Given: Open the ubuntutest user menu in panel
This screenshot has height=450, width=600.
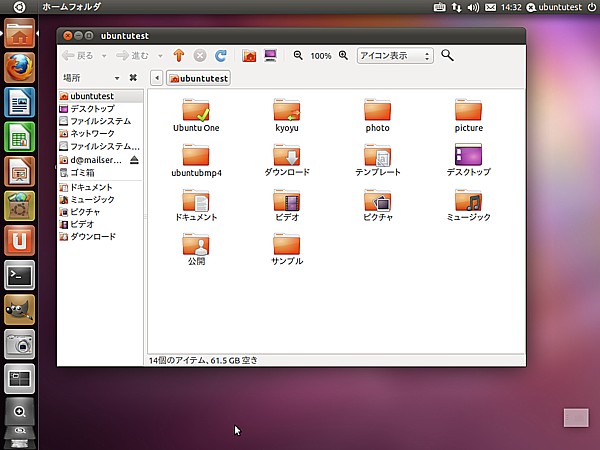Looking at the screenshot, I should coord(554,7).
